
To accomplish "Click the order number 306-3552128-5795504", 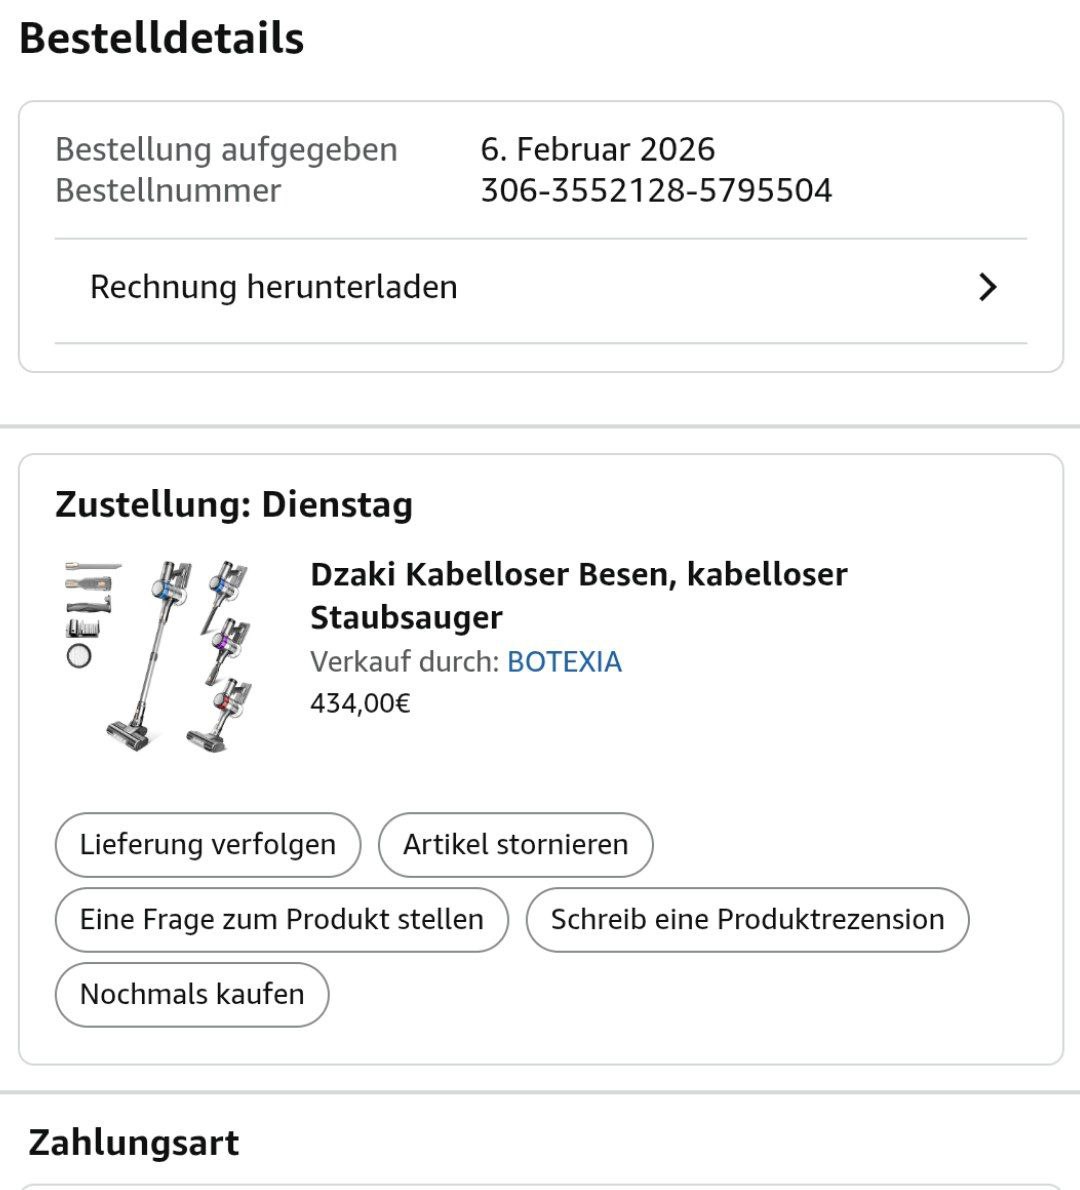I will [656, 190].
